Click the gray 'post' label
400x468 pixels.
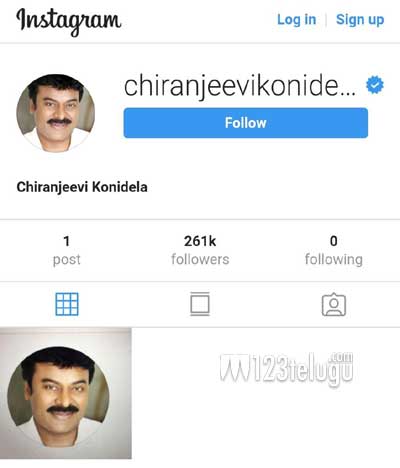67,260
